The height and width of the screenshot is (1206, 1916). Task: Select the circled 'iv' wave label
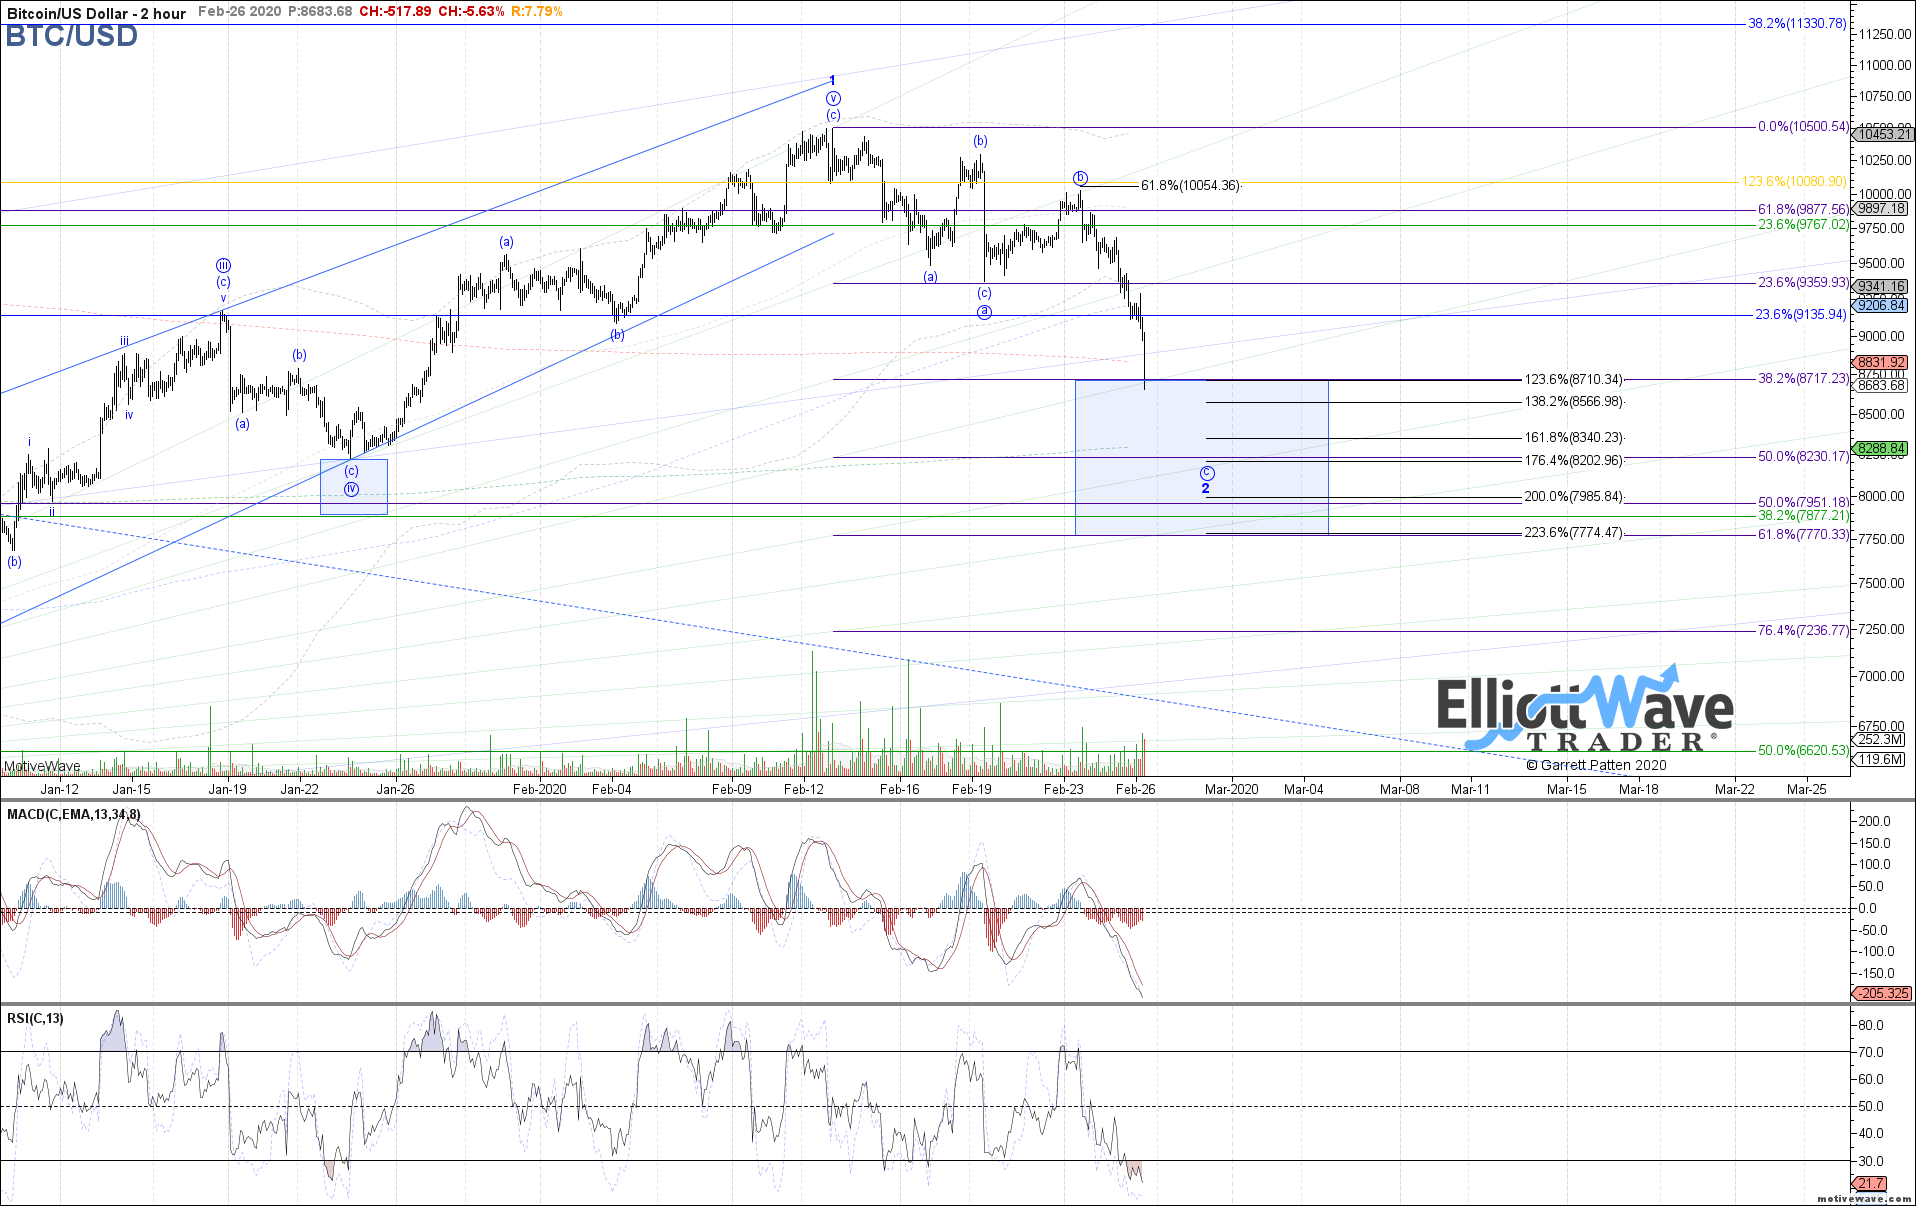coord(351,489)
